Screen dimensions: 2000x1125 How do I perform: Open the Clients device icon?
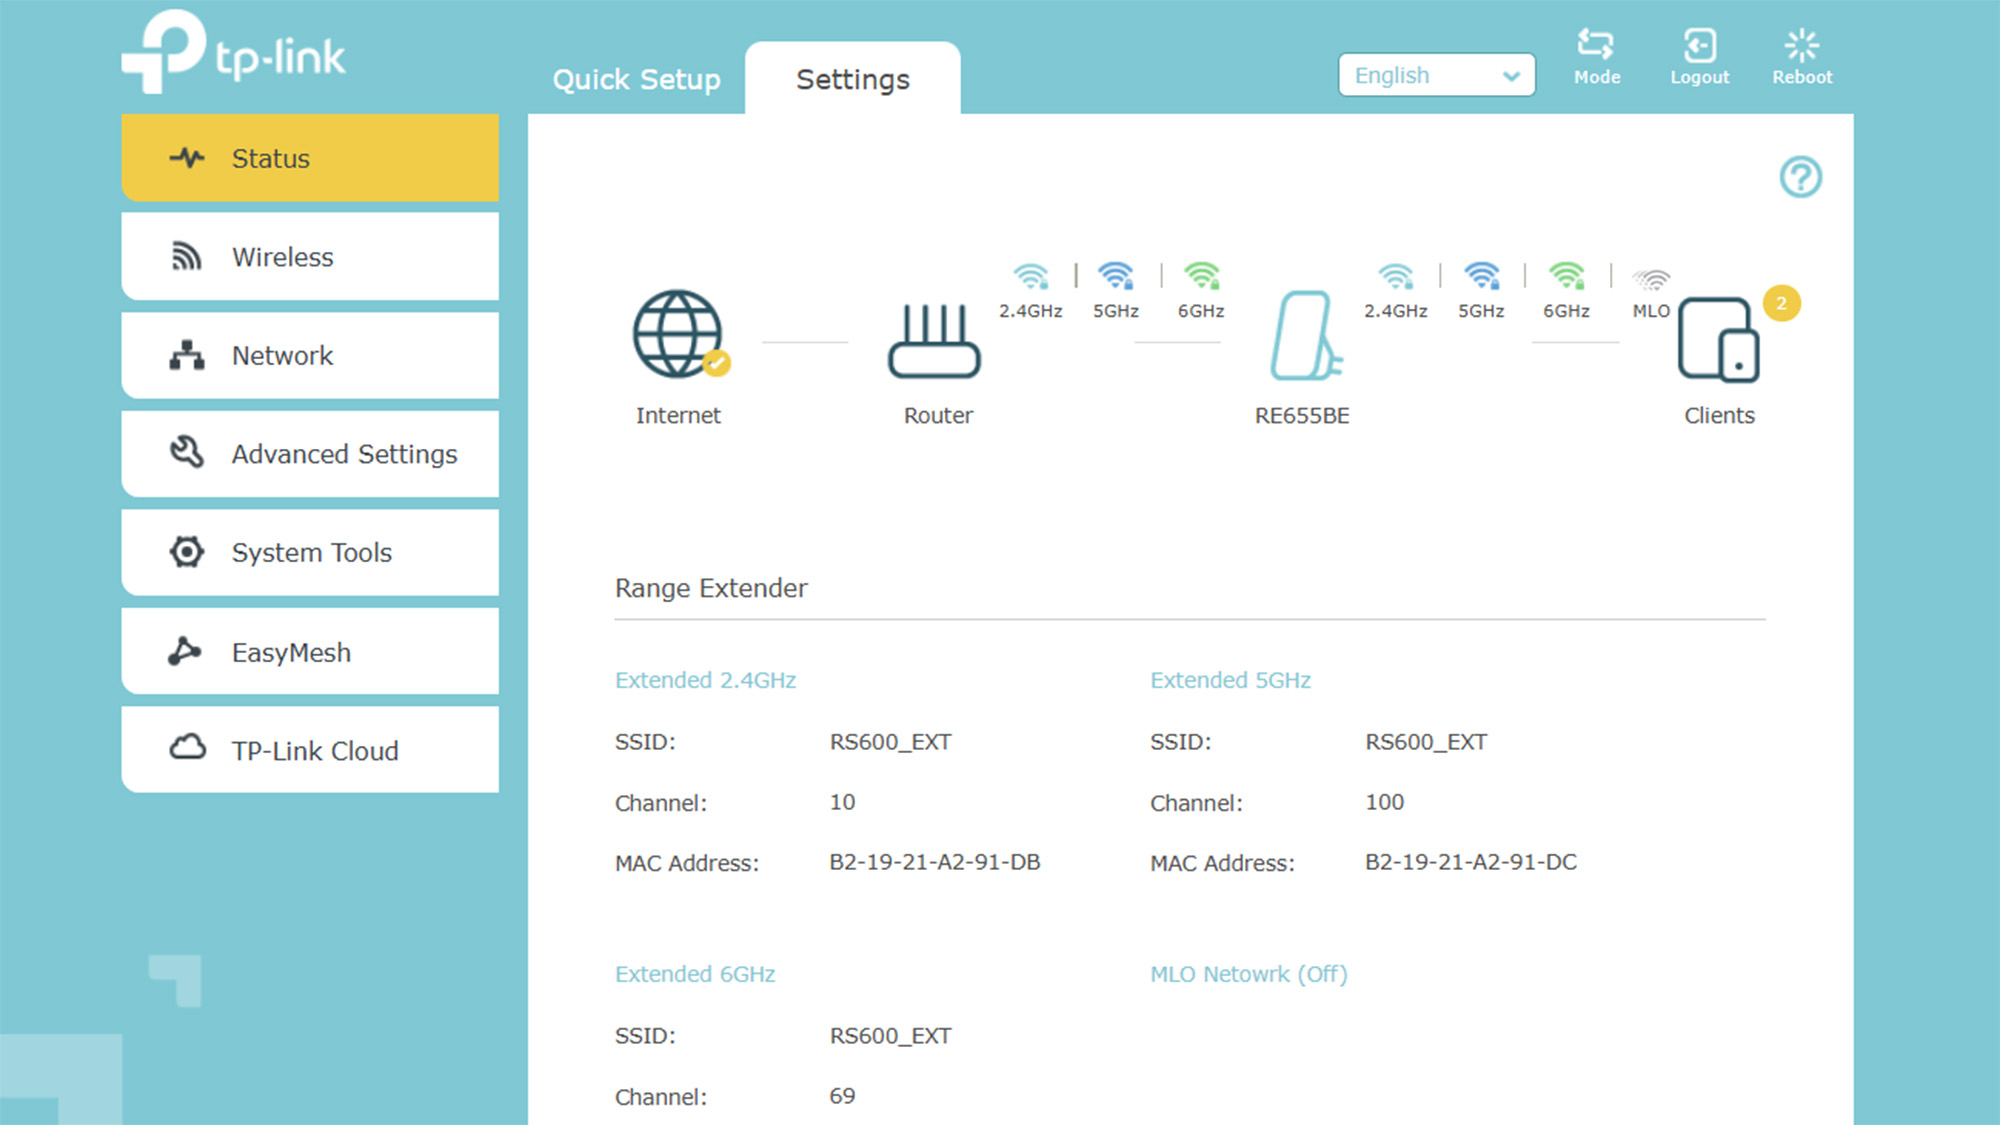click(x=1718, y=340)
